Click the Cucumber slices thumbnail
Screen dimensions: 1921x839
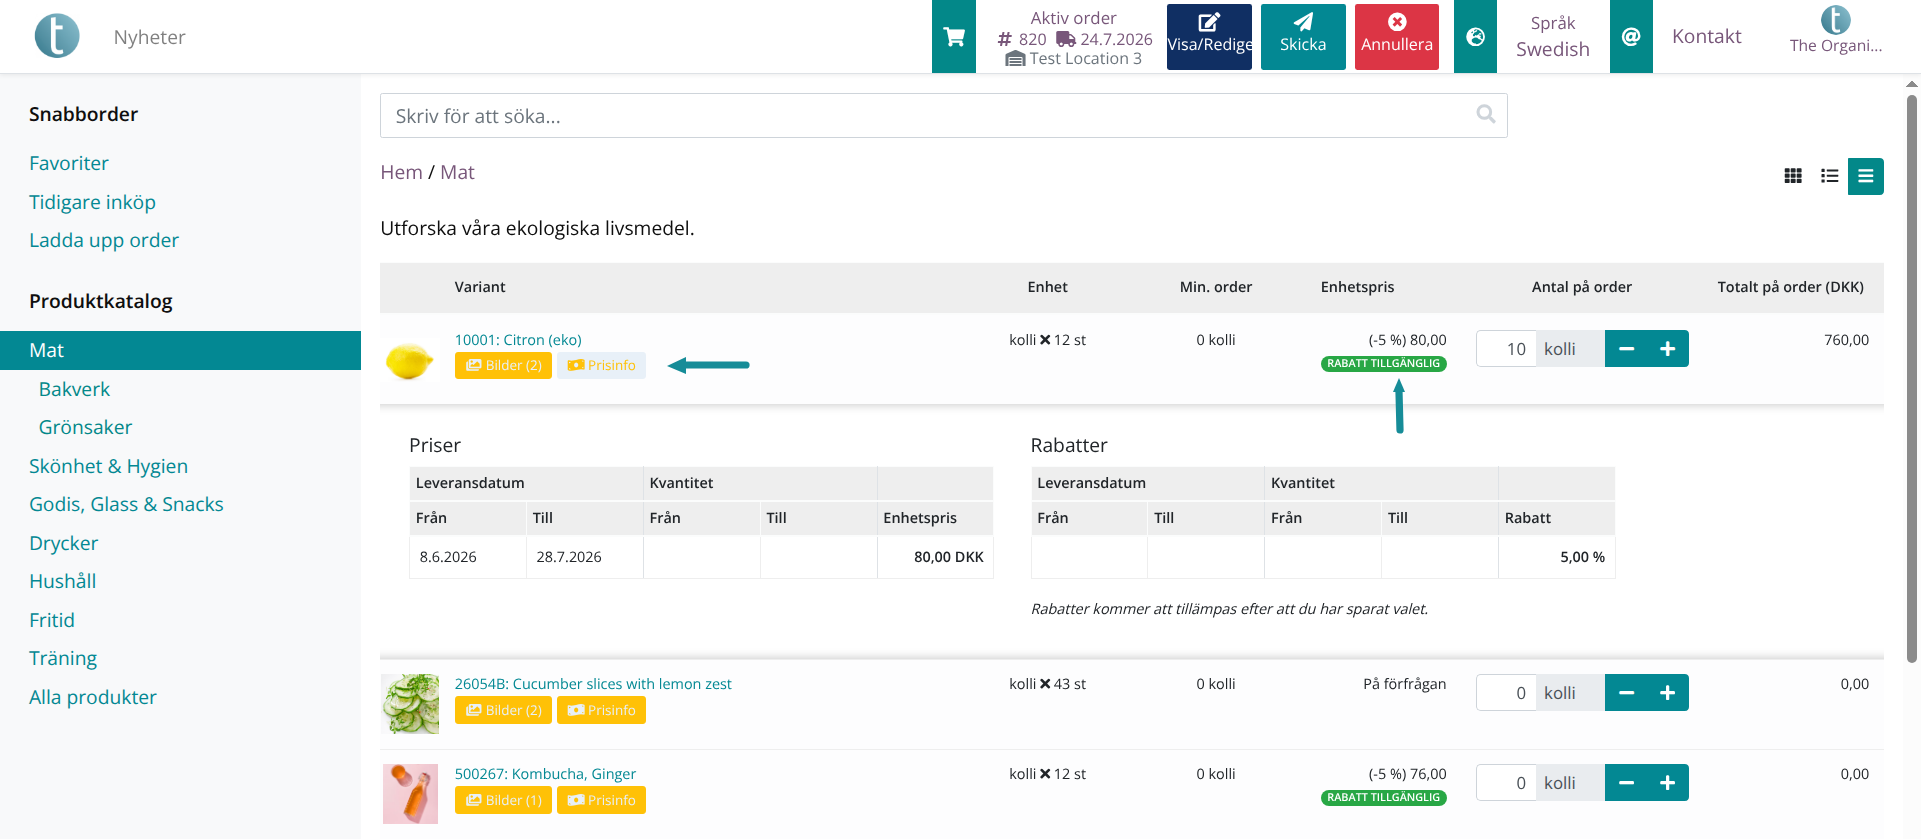coord(410,704)
